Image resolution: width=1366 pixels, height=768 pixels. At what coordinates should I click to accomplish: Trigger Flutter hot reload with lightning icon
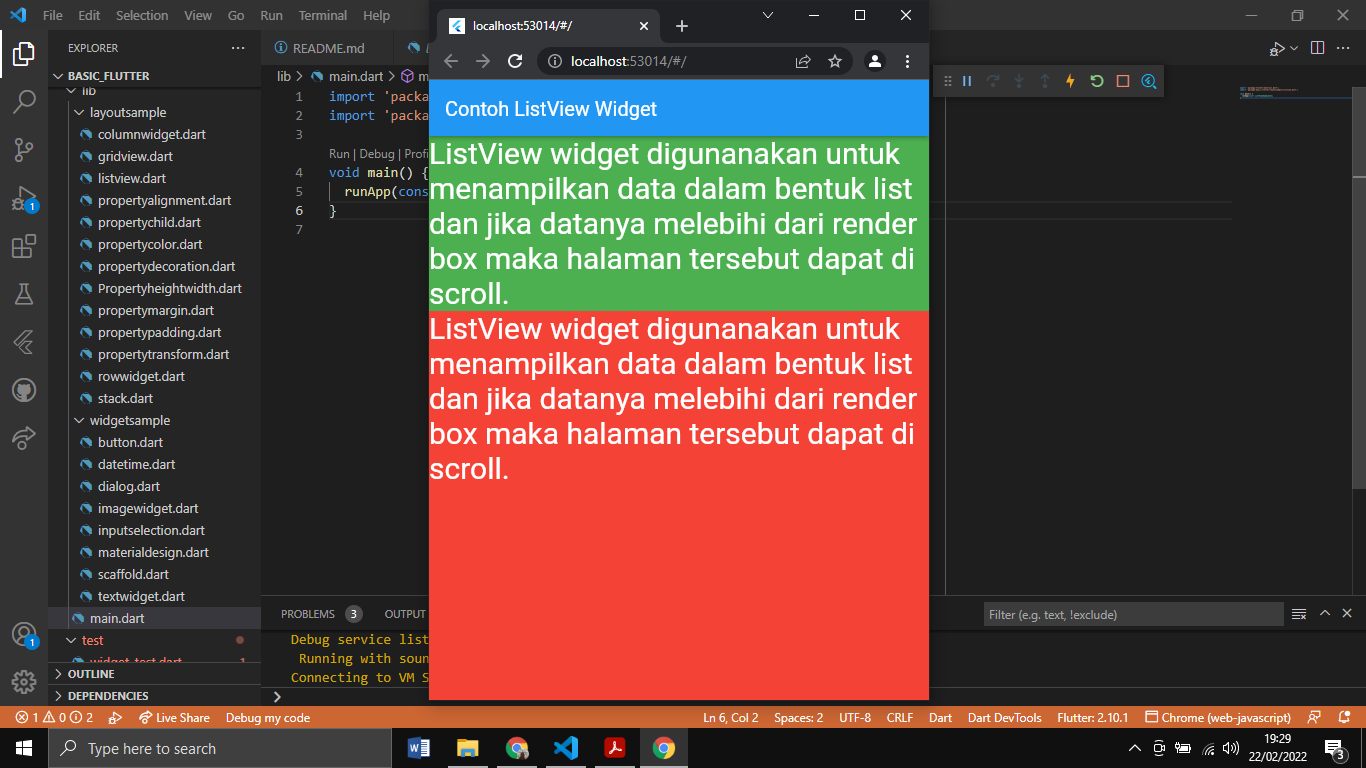tap(1069, 81)
